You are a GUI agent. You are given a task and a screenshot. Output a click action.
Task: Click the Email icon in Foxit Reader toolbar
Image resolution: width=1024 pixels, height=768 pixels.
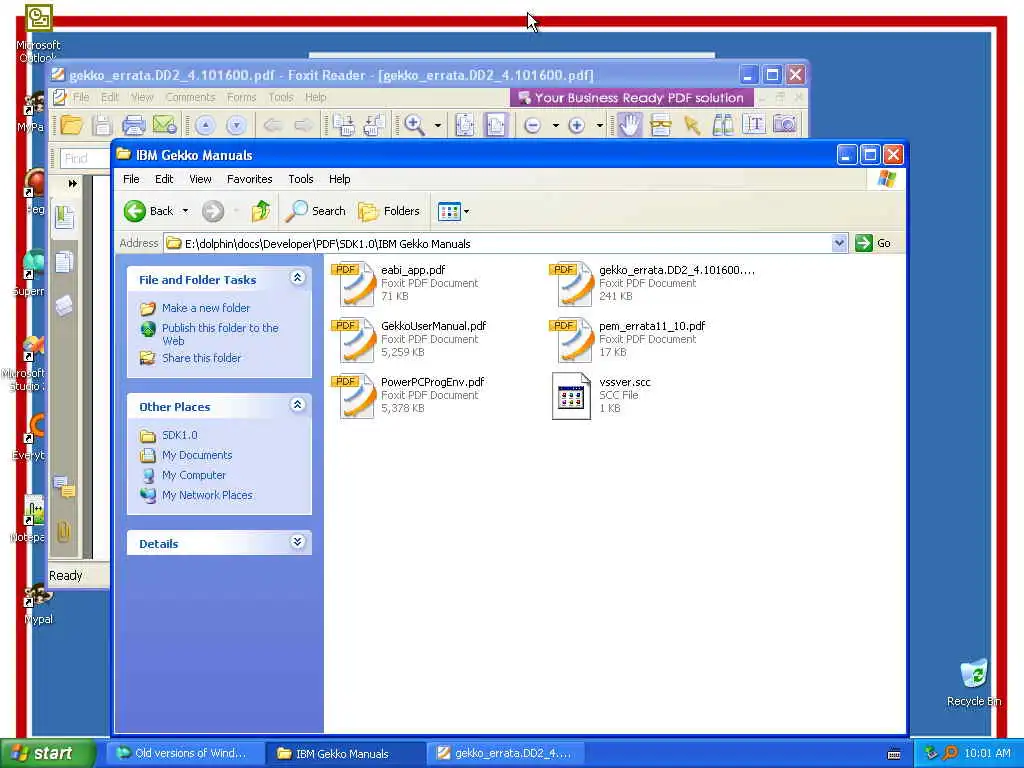165,125
